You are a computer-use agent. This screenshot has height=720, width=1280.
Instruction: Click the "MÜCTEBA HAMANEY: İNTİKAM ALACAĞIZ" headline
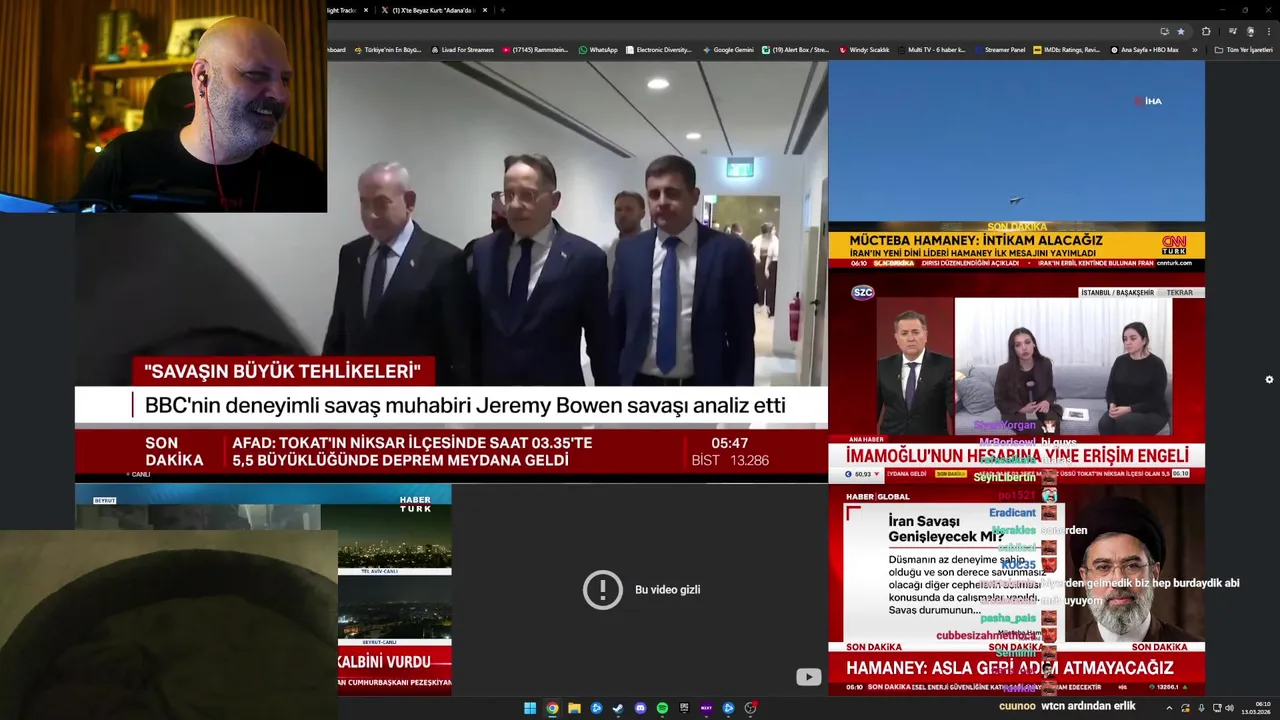pos(976,240)
